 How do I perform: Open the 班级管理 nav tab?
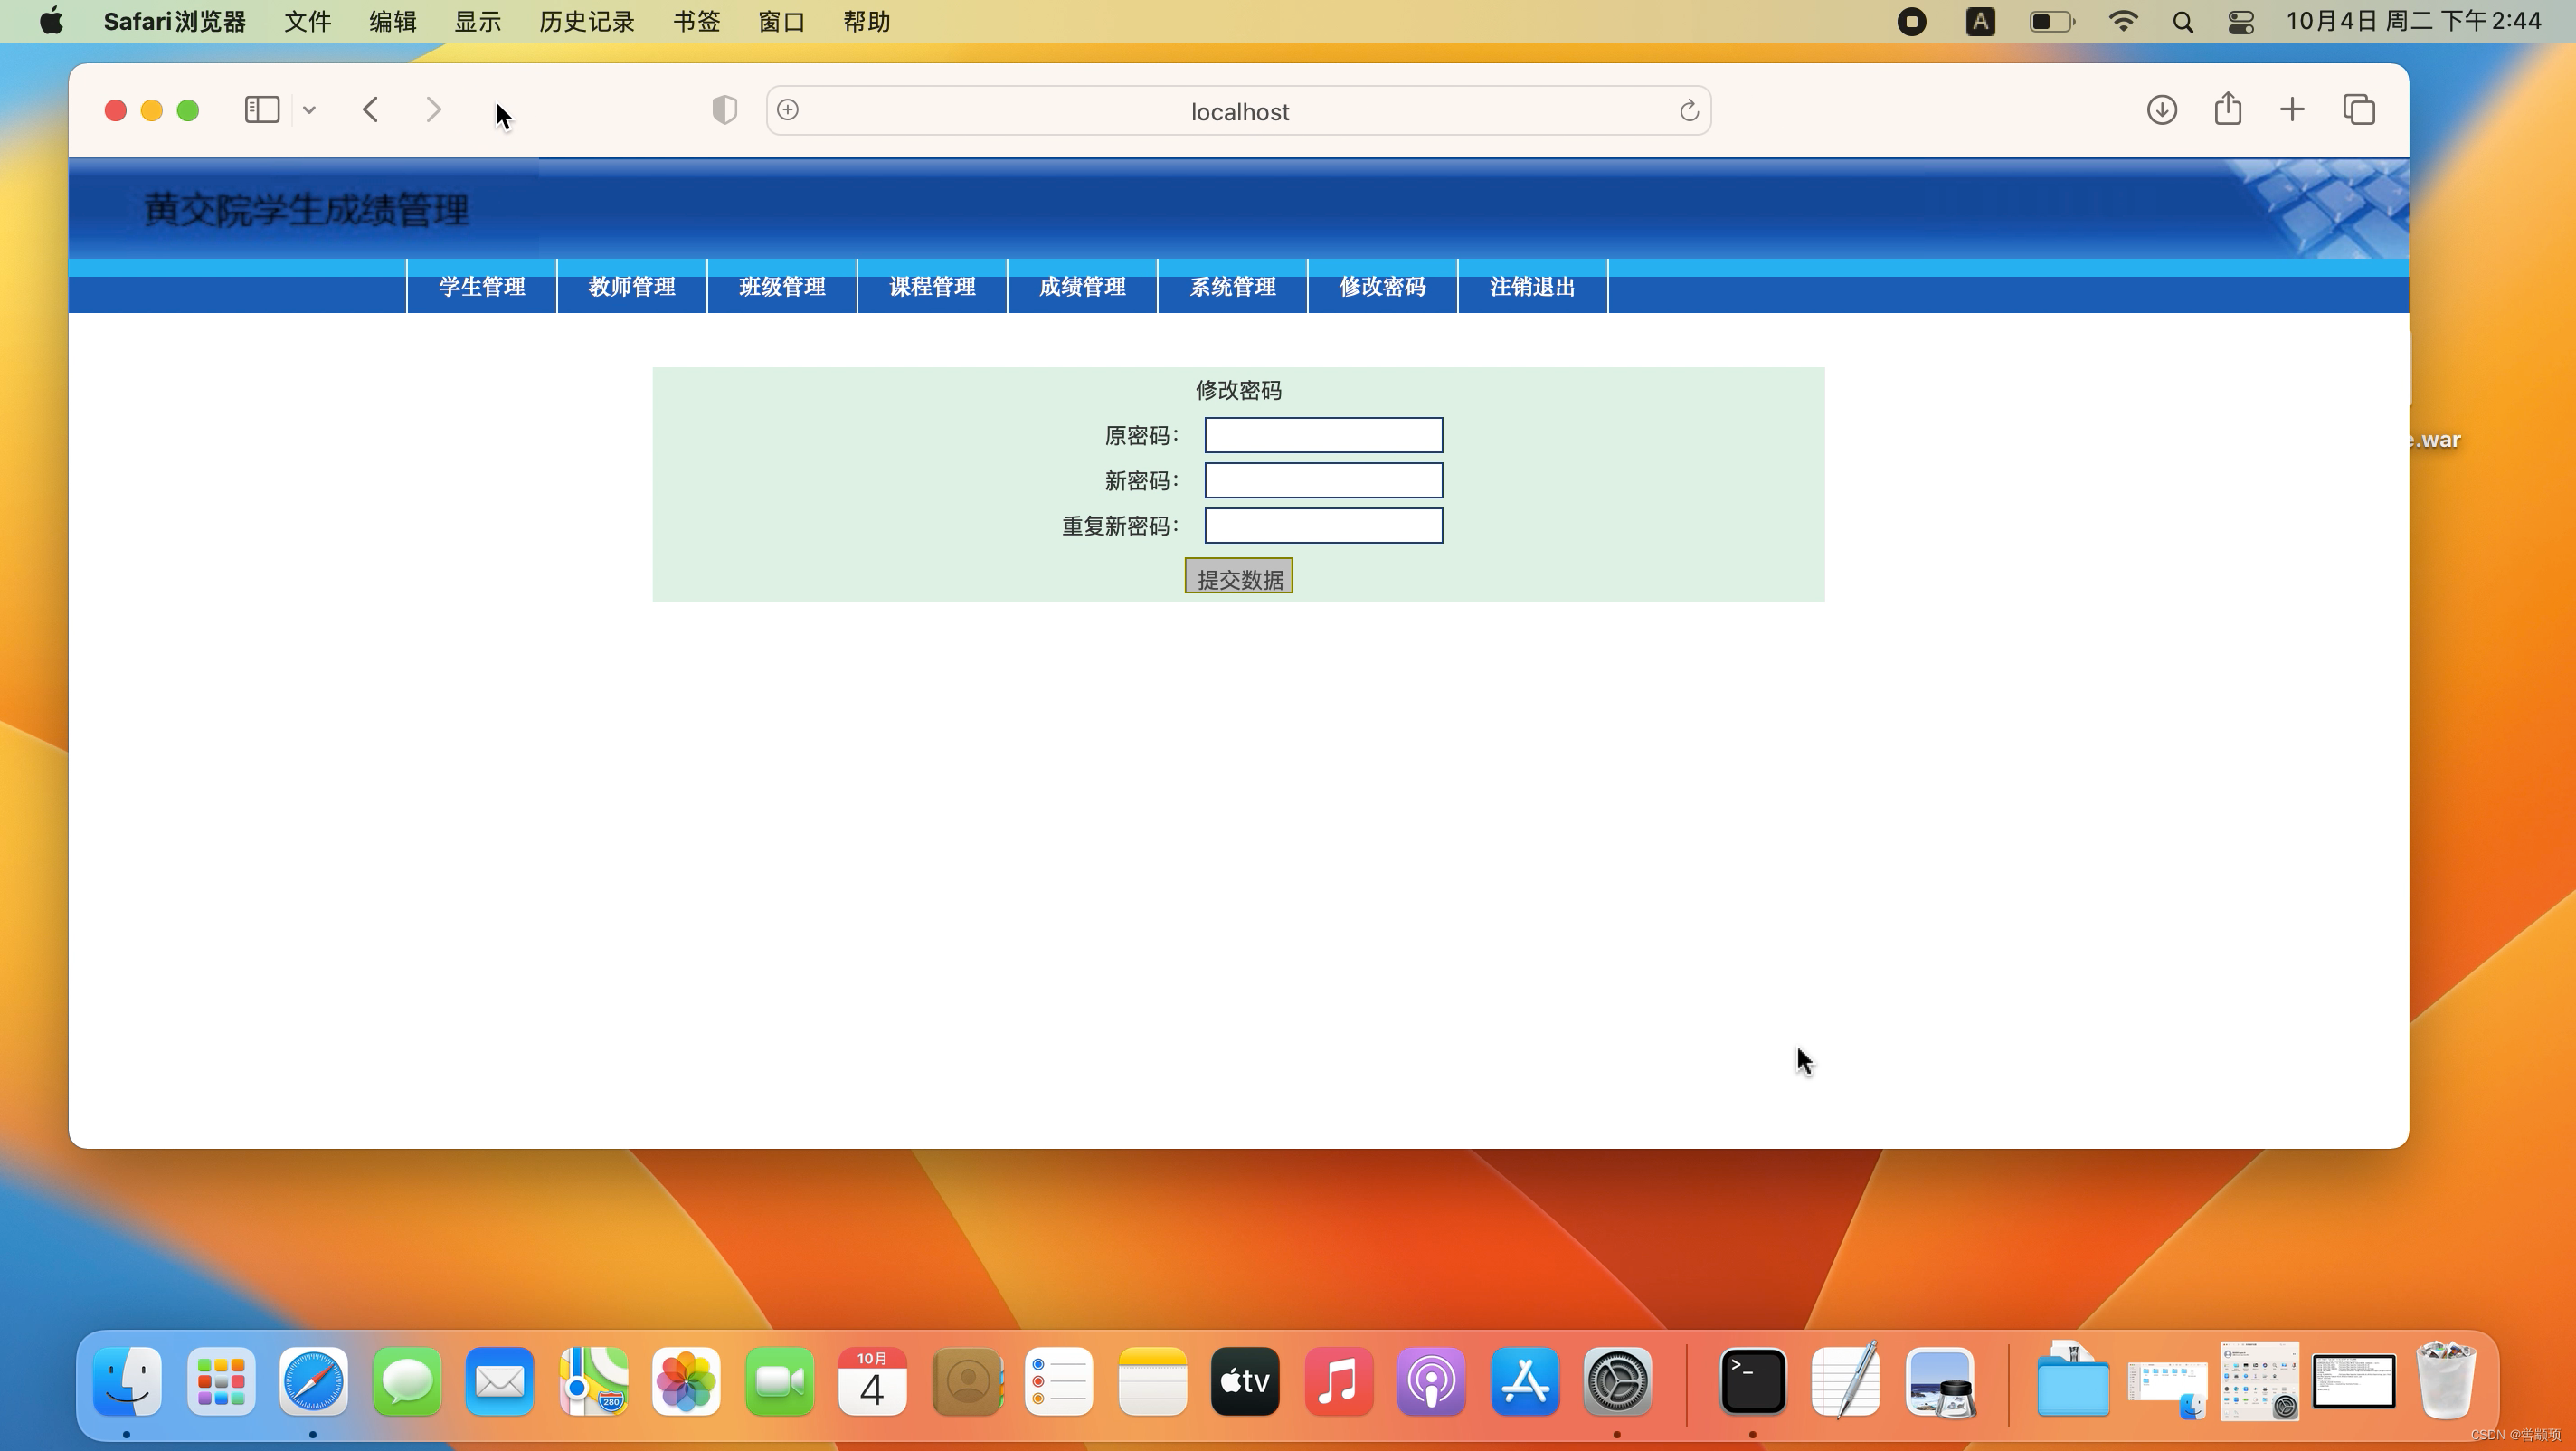pos(782,287)
